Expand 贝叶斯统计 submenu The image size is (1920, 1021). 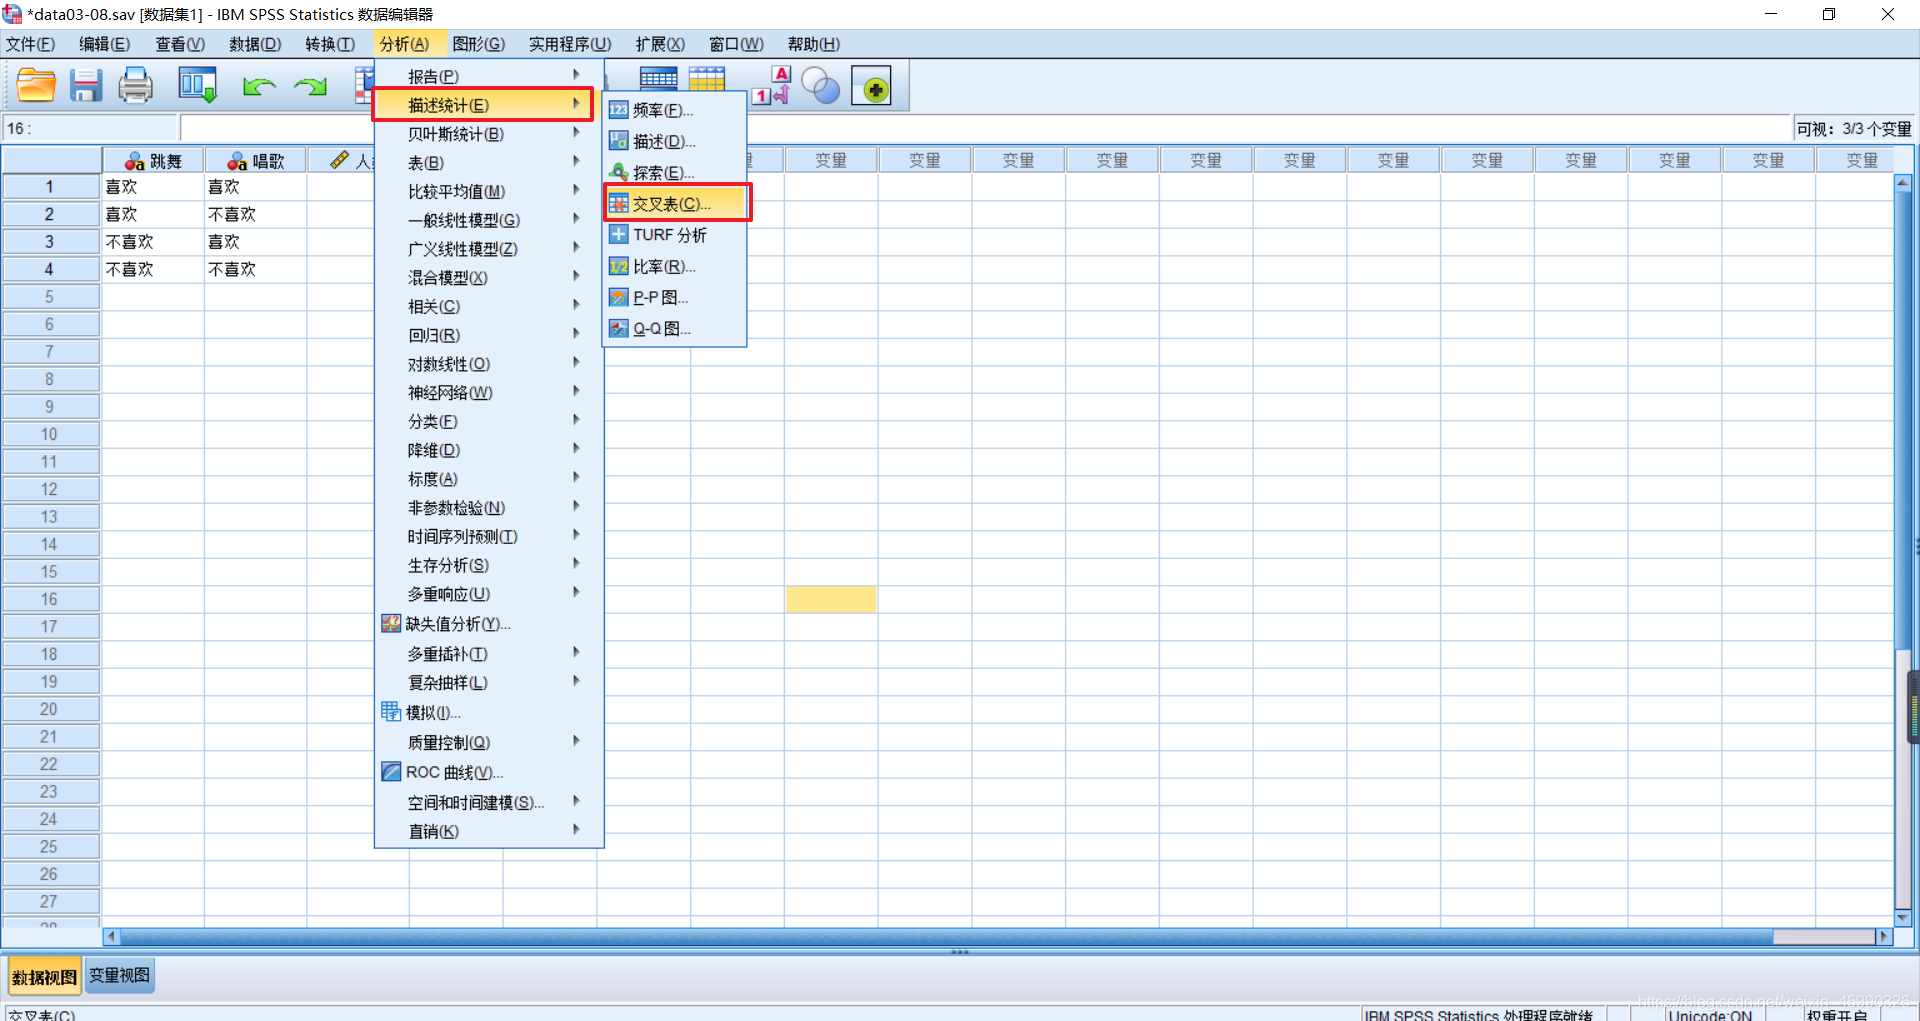coord(489,134)
